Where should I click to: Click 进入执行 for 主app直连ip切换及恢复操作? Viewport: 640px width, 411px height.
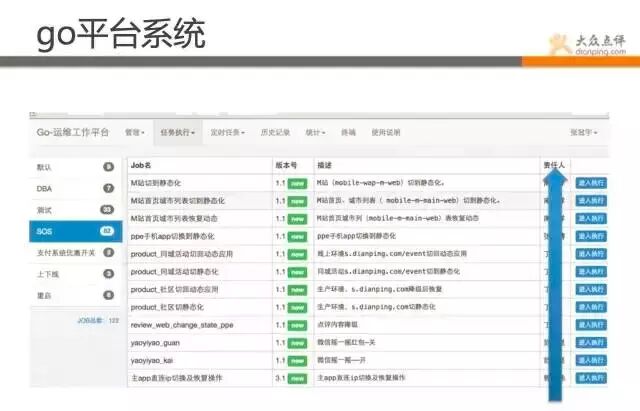point(591,378)
